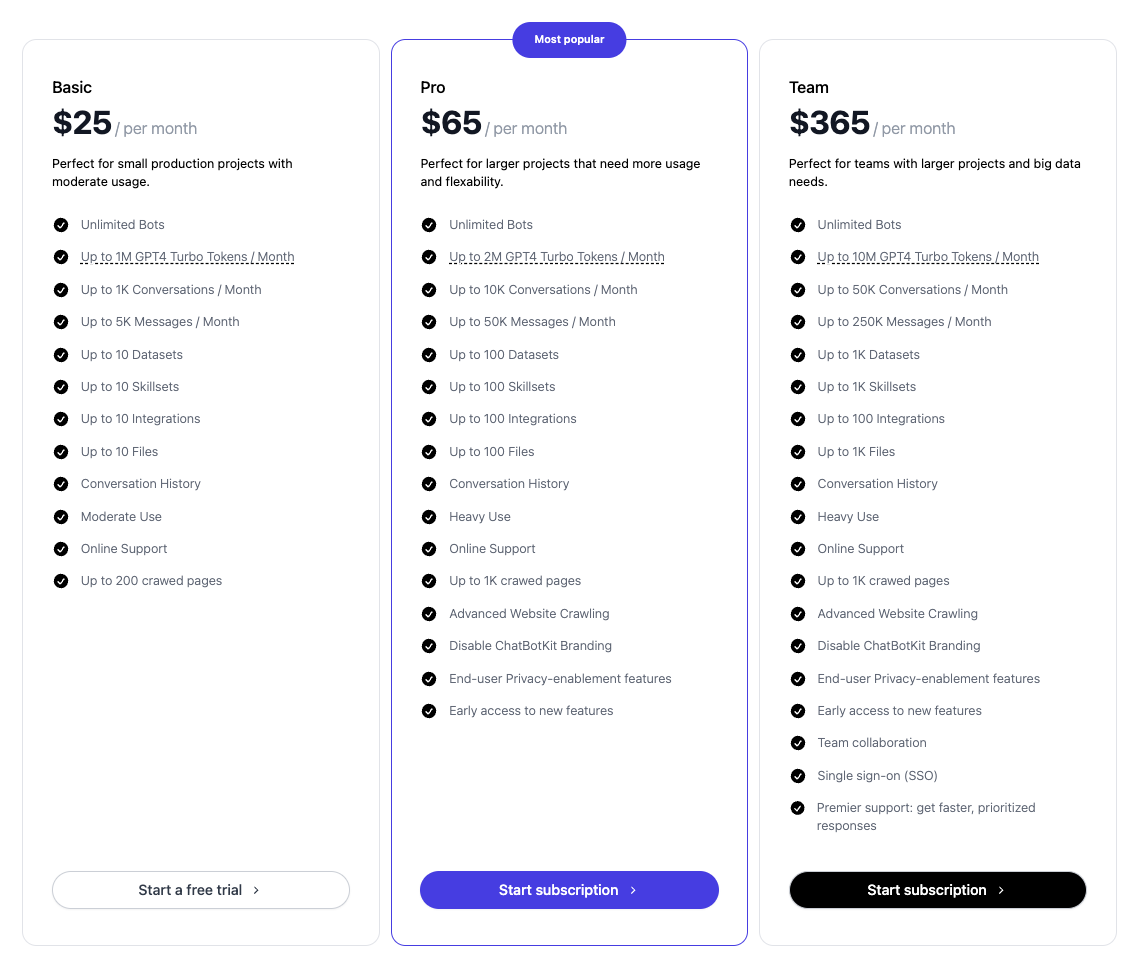Click the checkmark next to Moderate Use
Screen dimensions: 1136x963
(x=60, y=516)
